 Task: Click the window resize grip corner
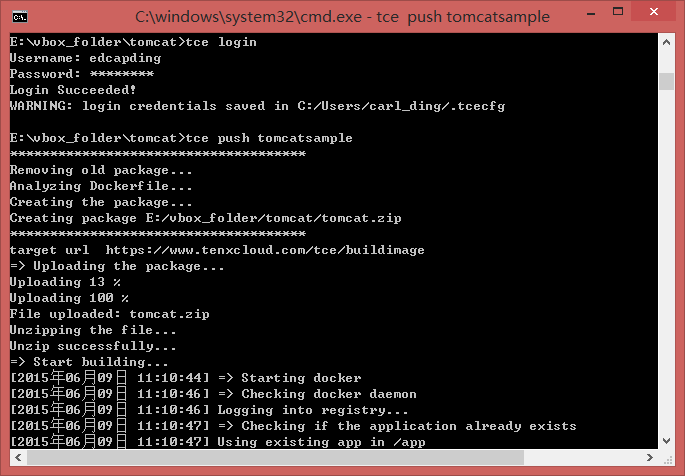point(667,458)
